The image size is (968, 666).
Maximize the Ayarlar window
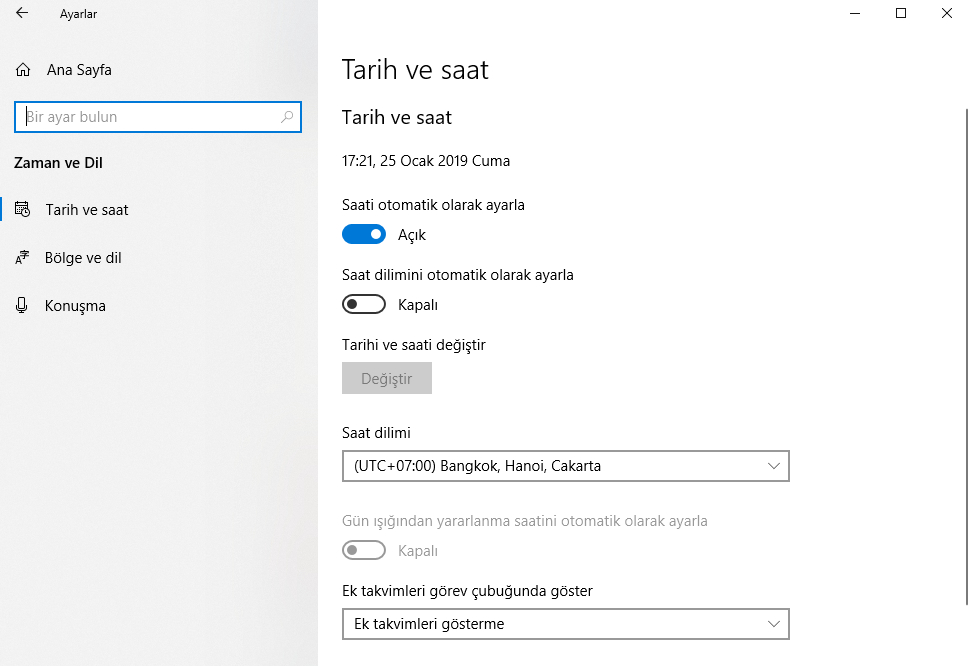pyautogui.click(x=901, y=13)
